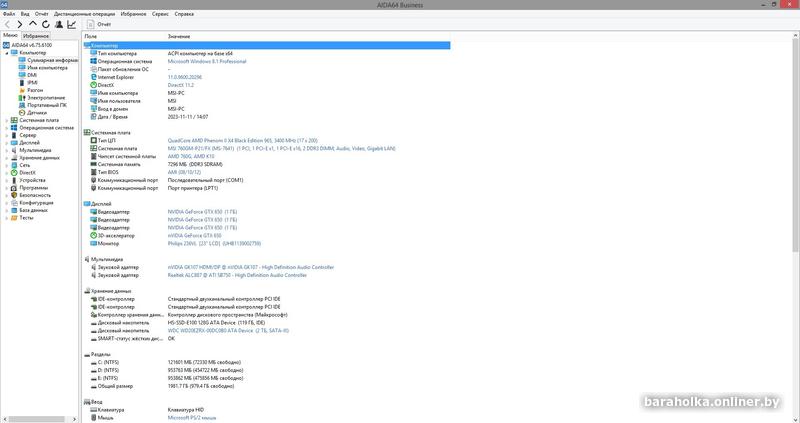800x423 pixels.
Task: Expand the Дисплей node in the left tree
Action: [x=7, y=143]
